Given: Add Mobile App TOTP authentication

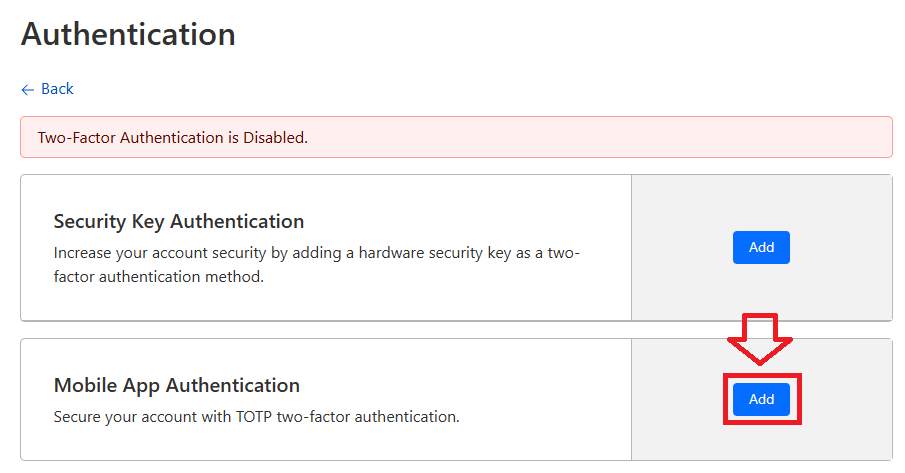Looking at the screenshot, I should [x=761, y=399].
